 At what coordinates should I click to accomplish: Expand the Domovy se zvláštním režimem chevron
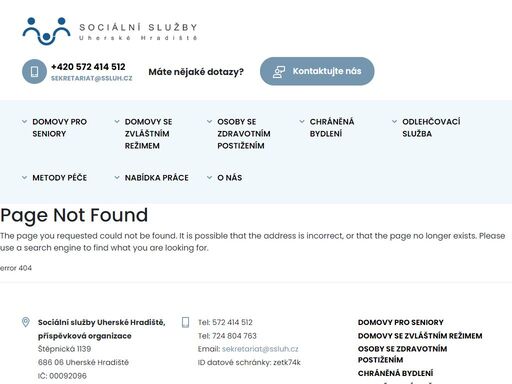117,122
